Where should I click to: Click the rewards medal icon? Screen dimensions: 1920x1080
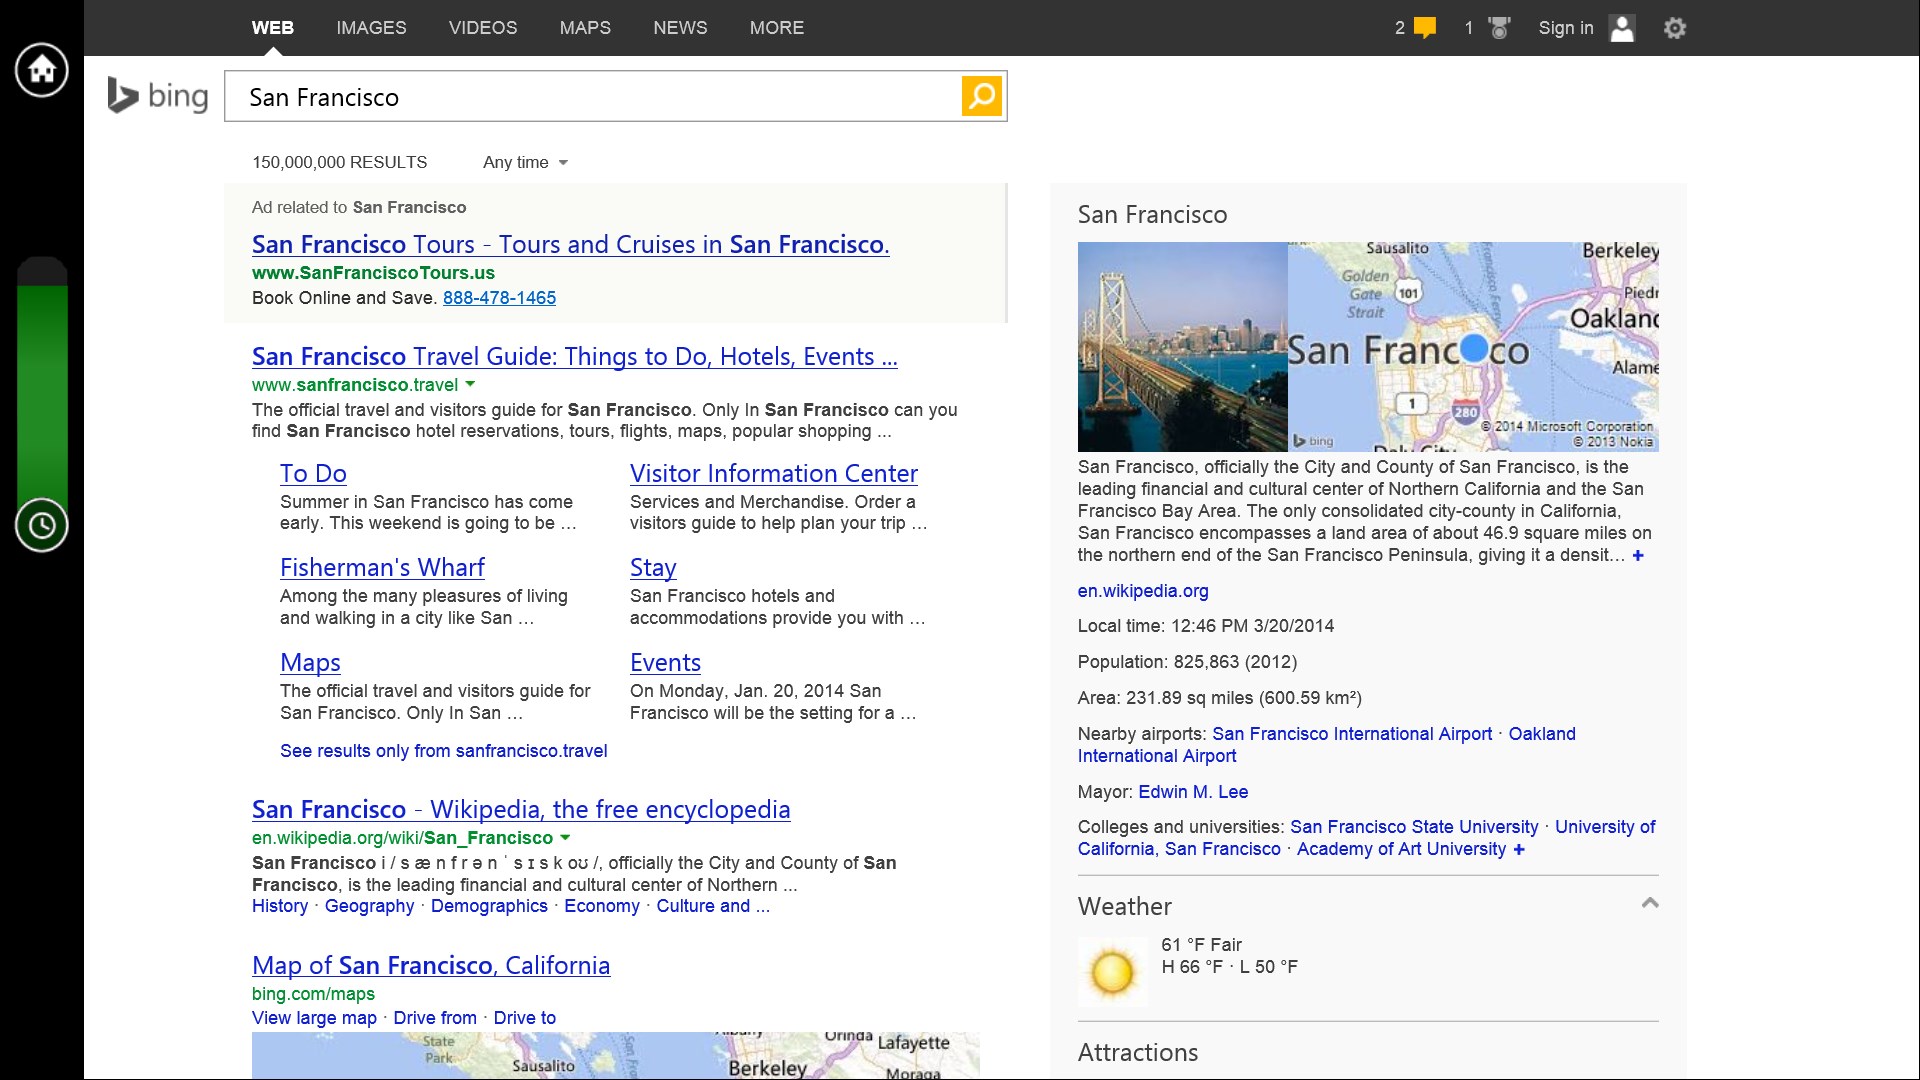pyautogui.click(x=1498, y=28)
